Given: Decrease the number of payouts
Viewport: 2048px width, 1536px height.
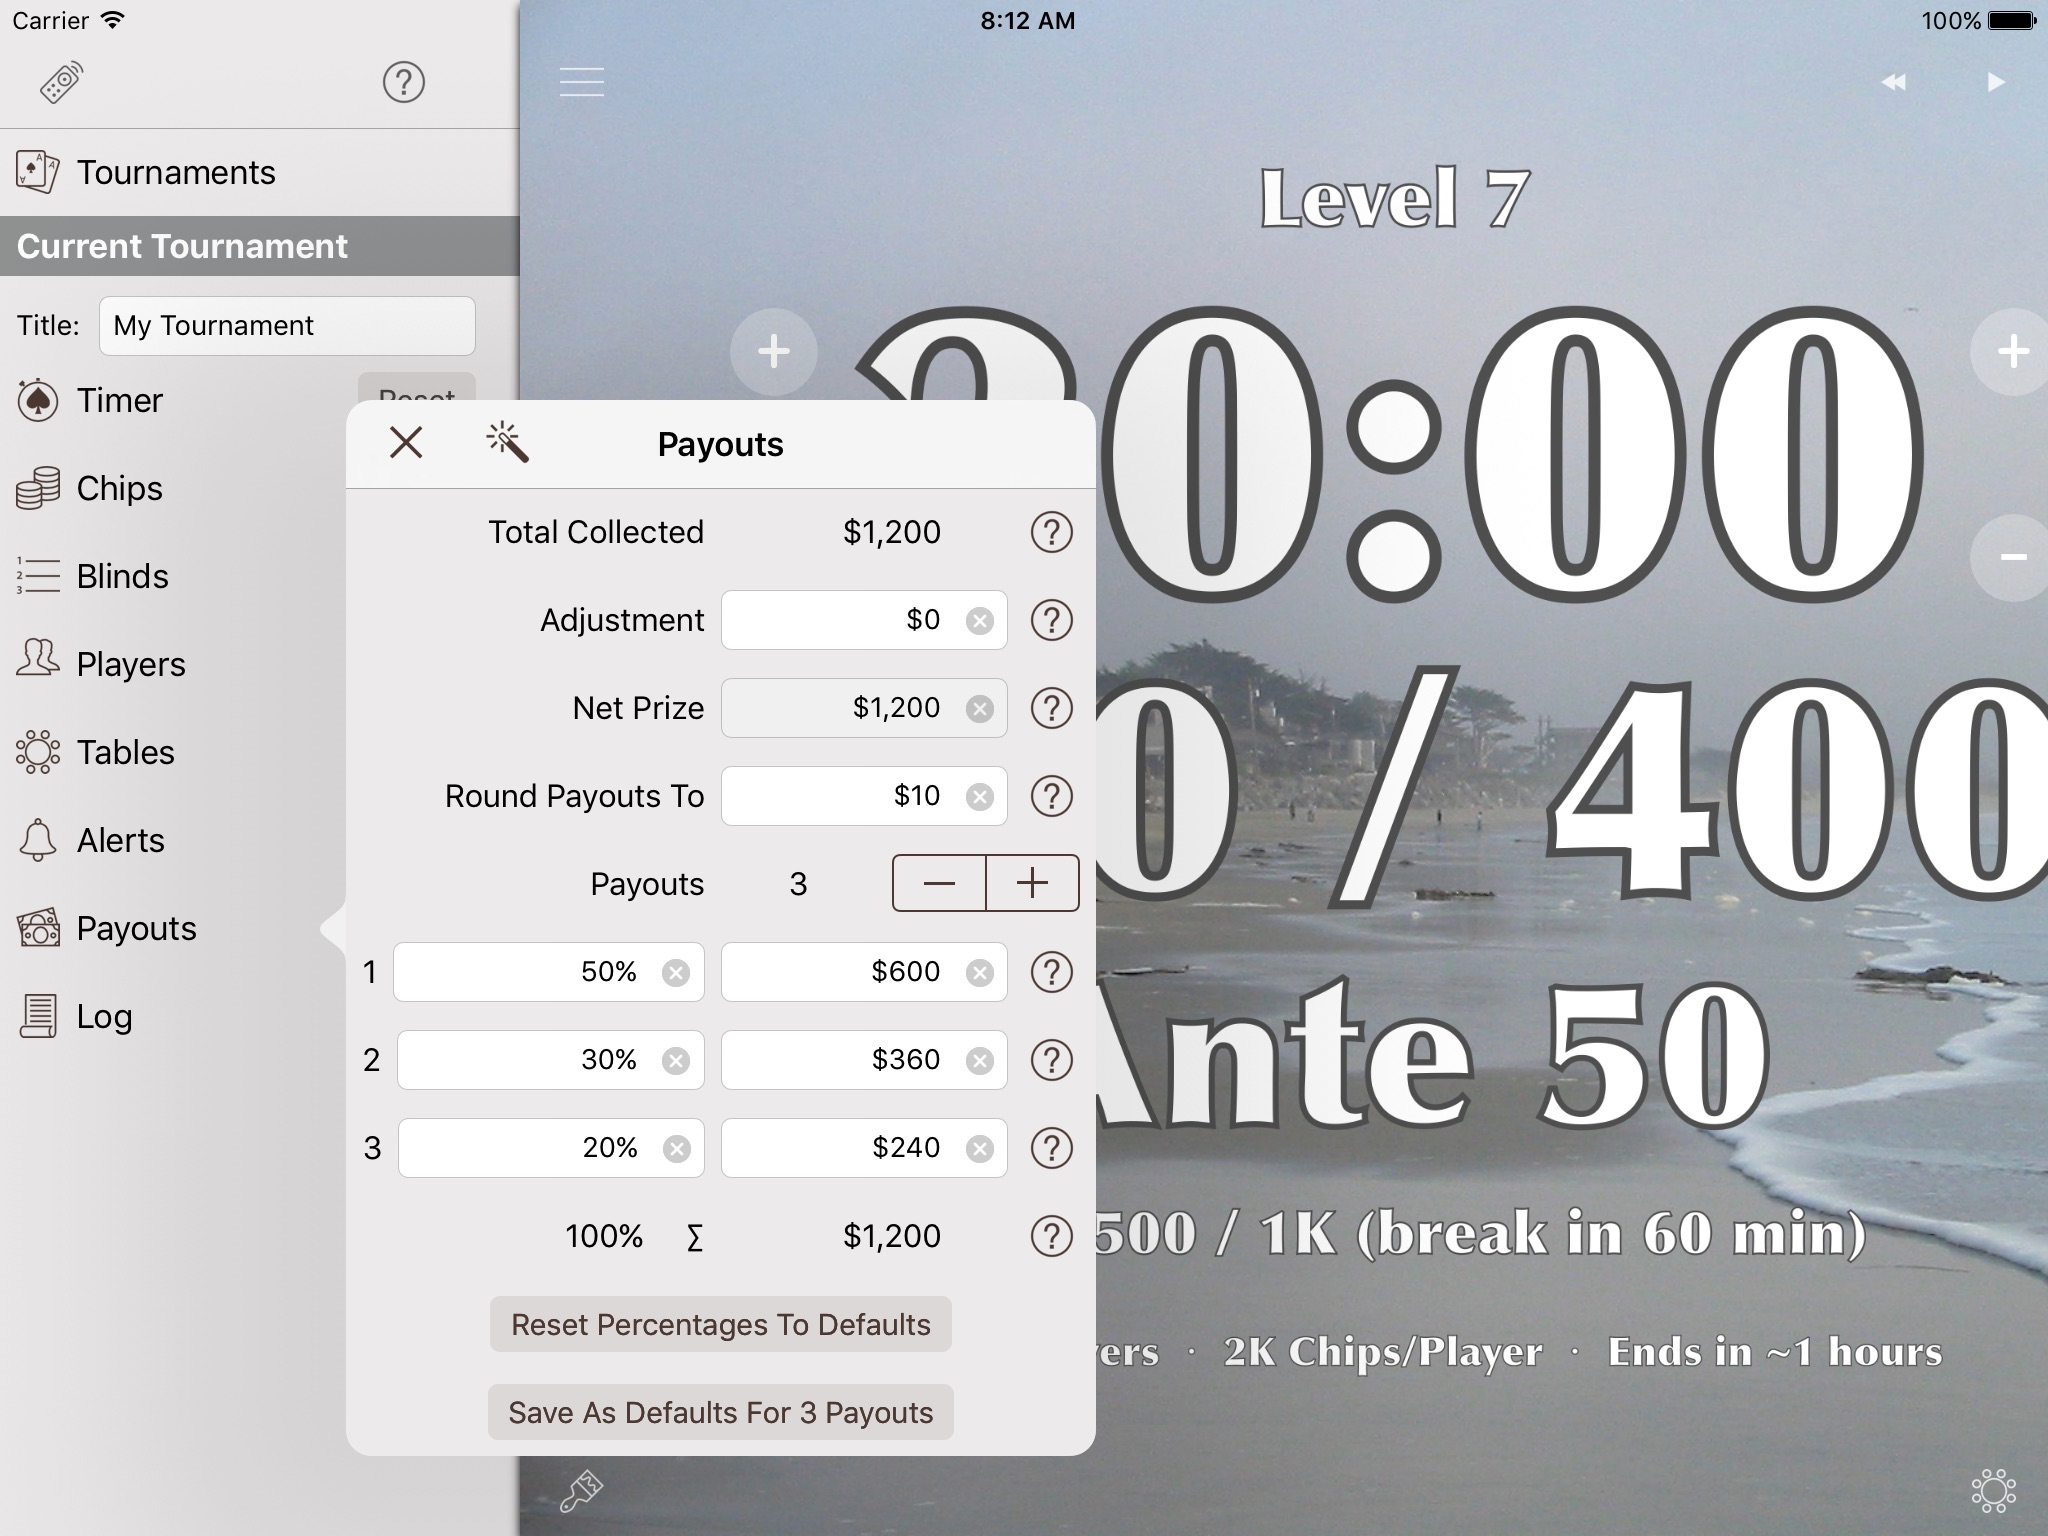Looking at the screenshot, I should click(x=939, y=883).
